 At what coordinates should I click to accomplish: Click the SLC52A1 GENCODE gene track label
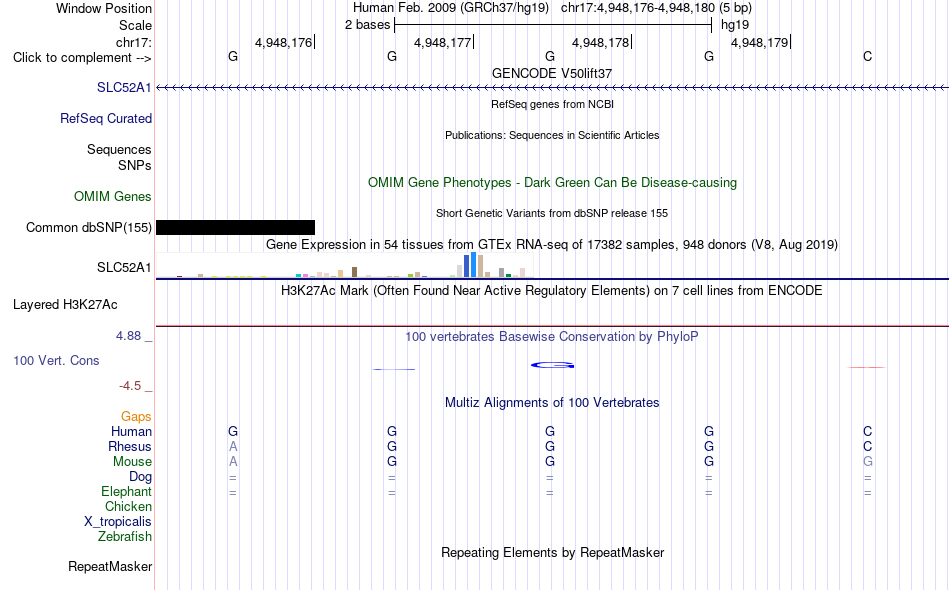(x=124, y=87)
